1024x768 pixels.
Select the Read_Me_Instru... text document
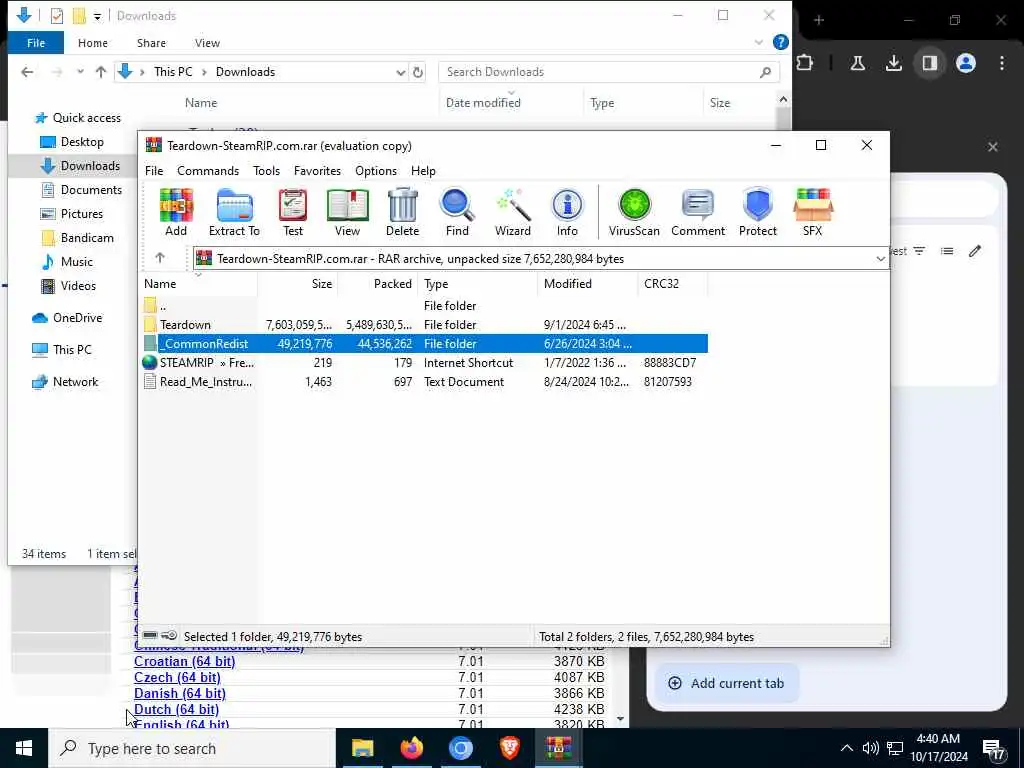[424, 381]
